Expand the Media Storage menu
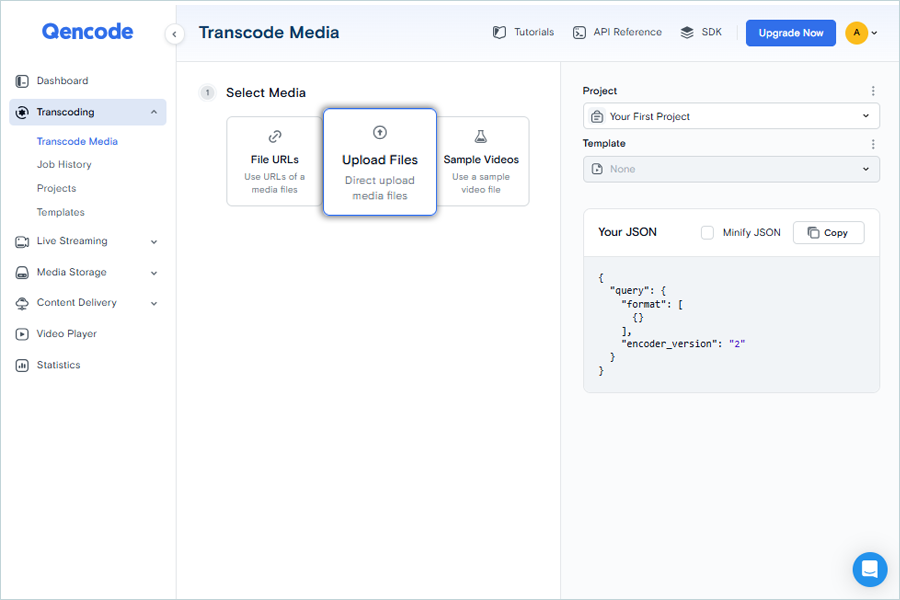900x600 pixels. (153, 272)
